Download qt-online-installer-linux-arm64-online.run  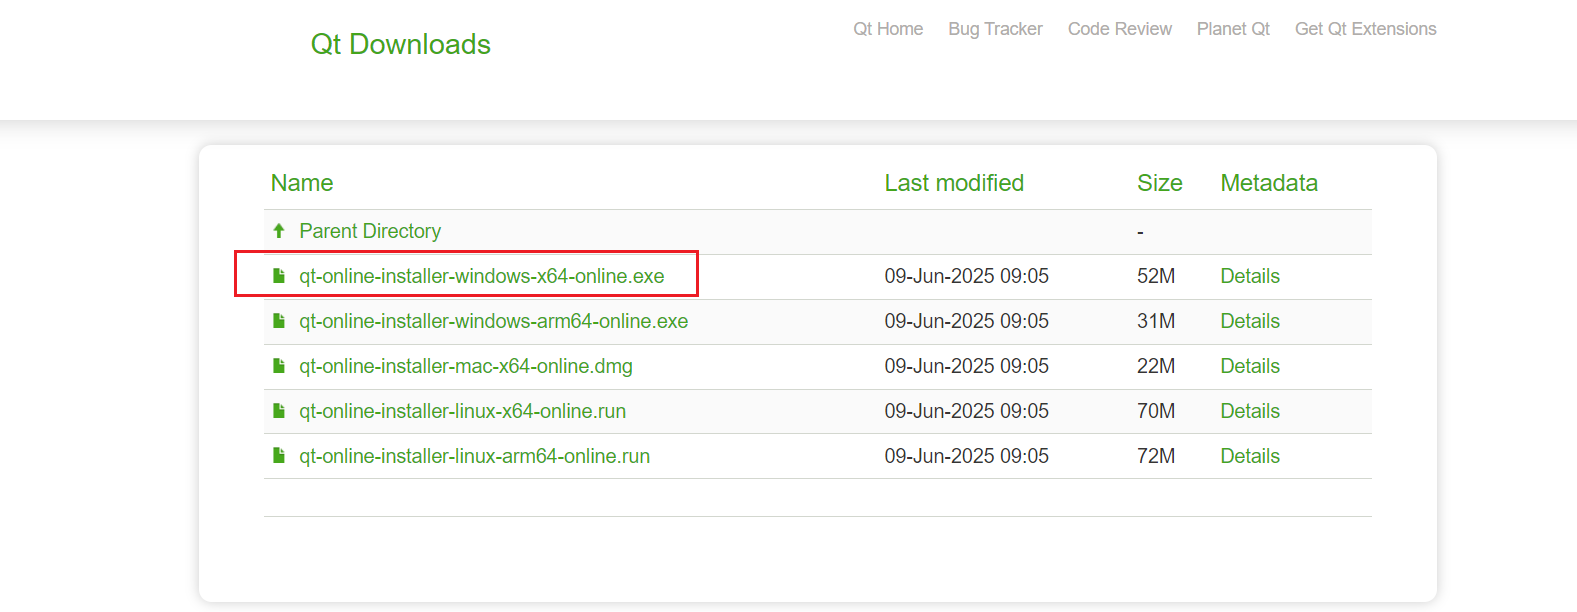tap(475, 456)
